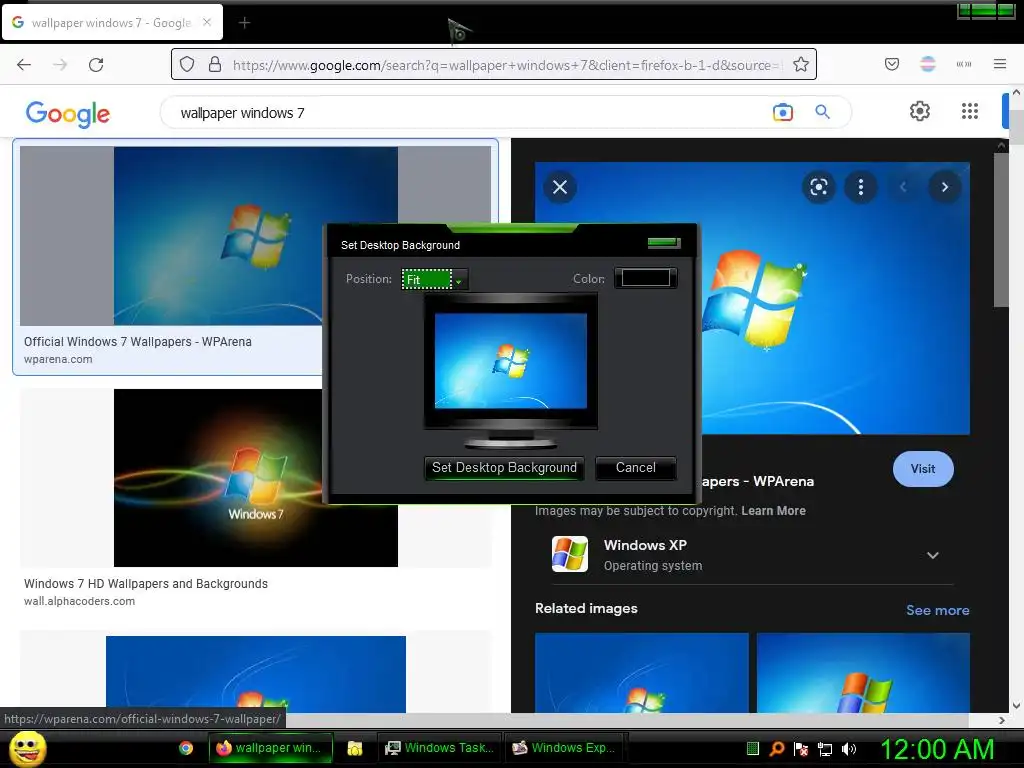The width and height of the screenshot is (1024, 768).
Task: Launch Chrome from the taskbar
Action: pos(186,748)
